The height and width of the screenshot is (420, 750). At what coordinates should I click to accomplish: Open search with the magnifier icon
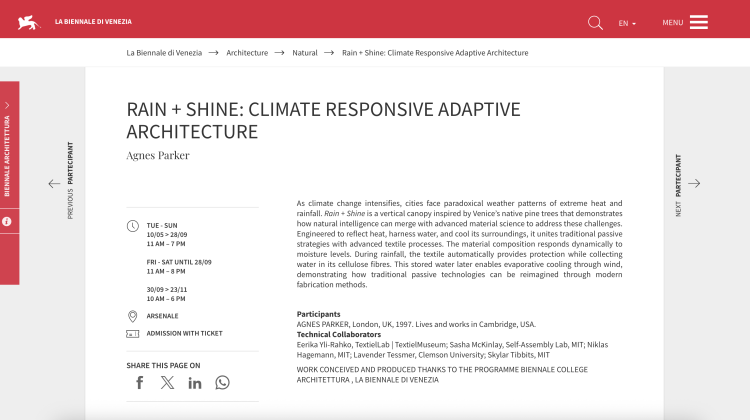tap(595, 22)
